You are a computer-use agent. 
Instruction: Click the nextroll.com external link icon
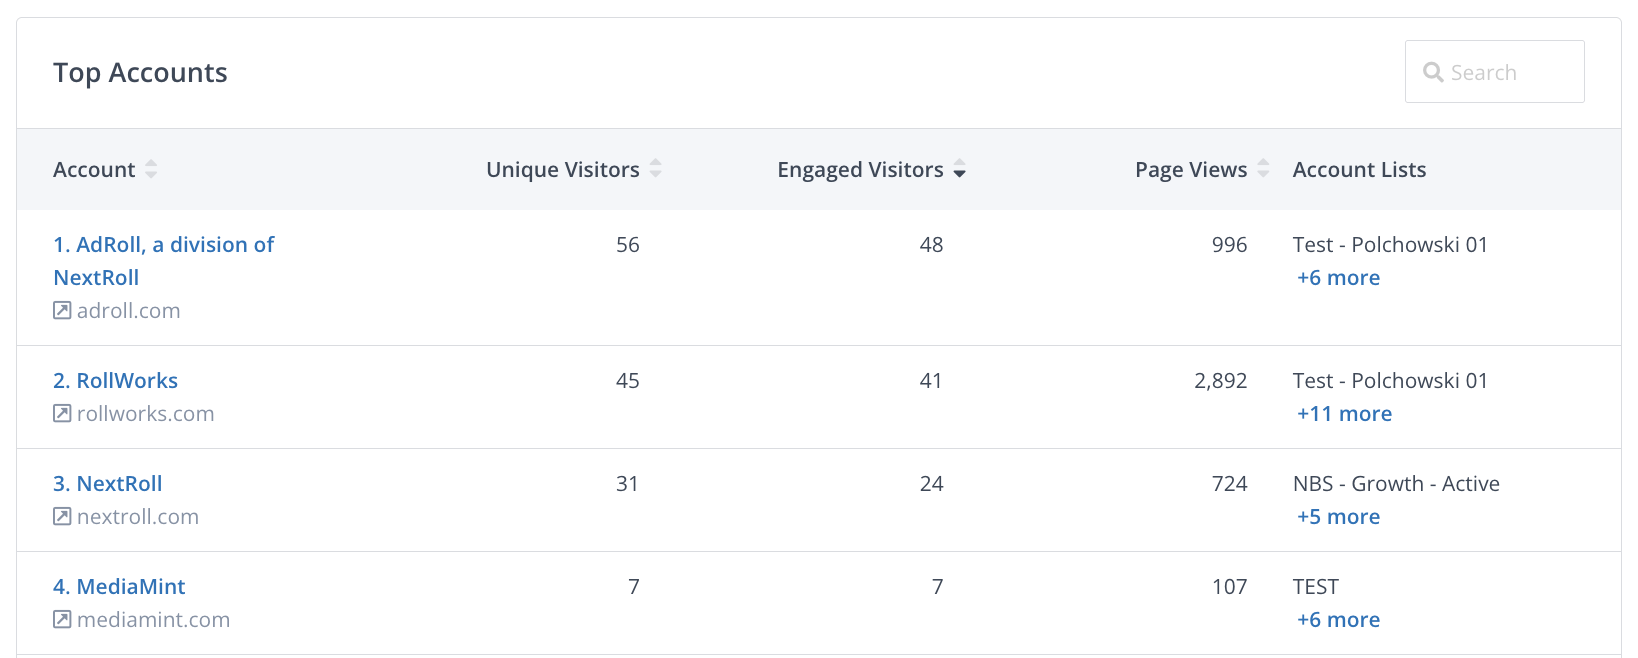pyautogui.click(x=62, y=517)
